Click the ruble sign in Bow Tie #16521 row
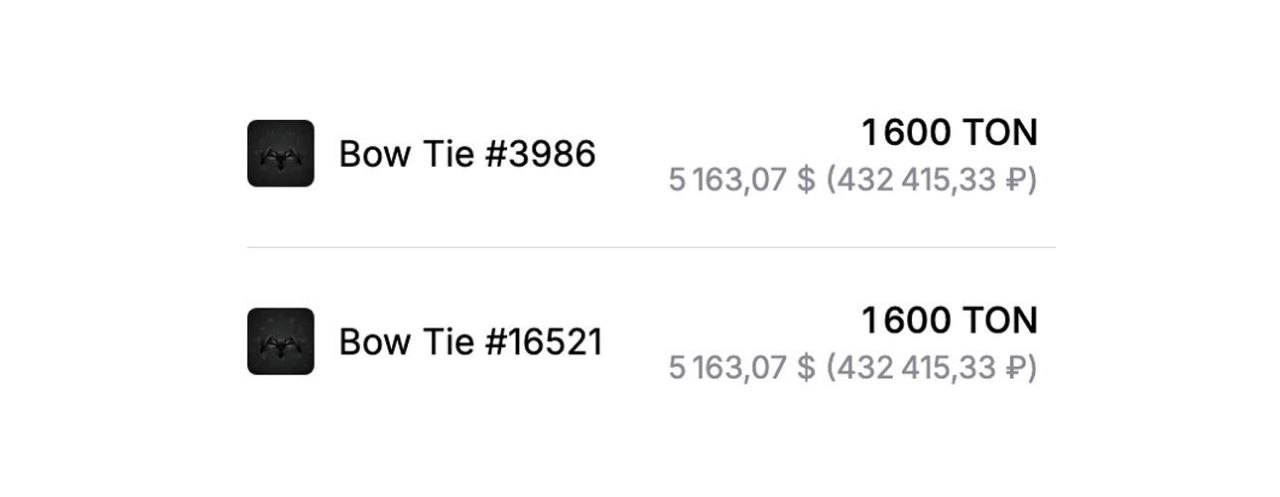The height and width of the screenshot is (497, 1280). [1015, 369]
